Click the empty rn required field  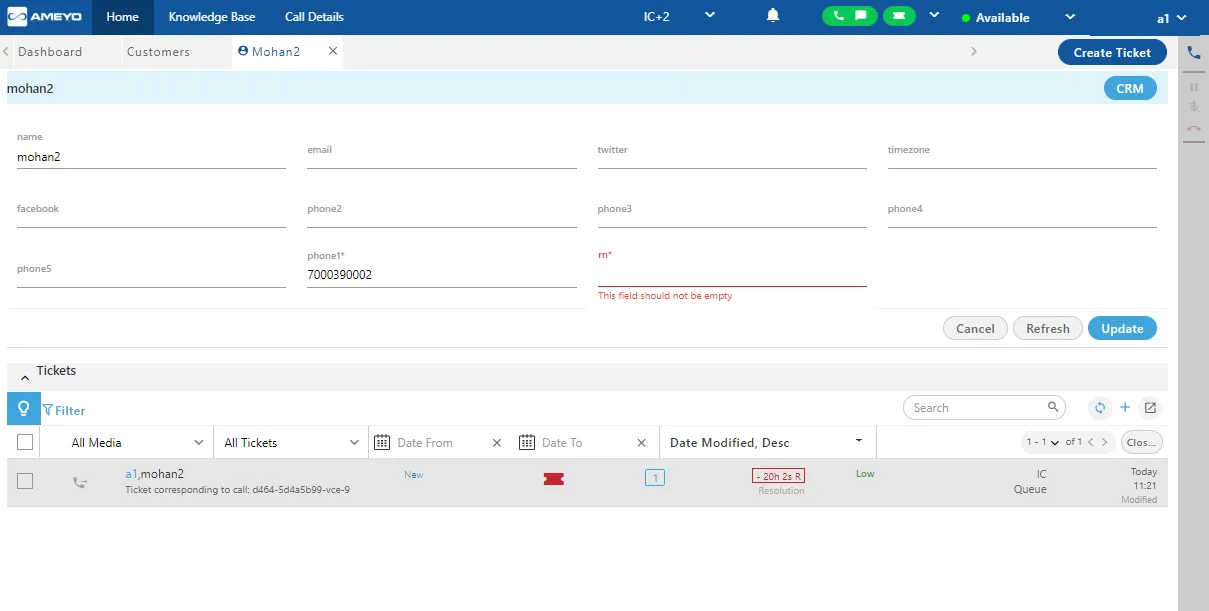pyautogui.click(x=732, y=274)
